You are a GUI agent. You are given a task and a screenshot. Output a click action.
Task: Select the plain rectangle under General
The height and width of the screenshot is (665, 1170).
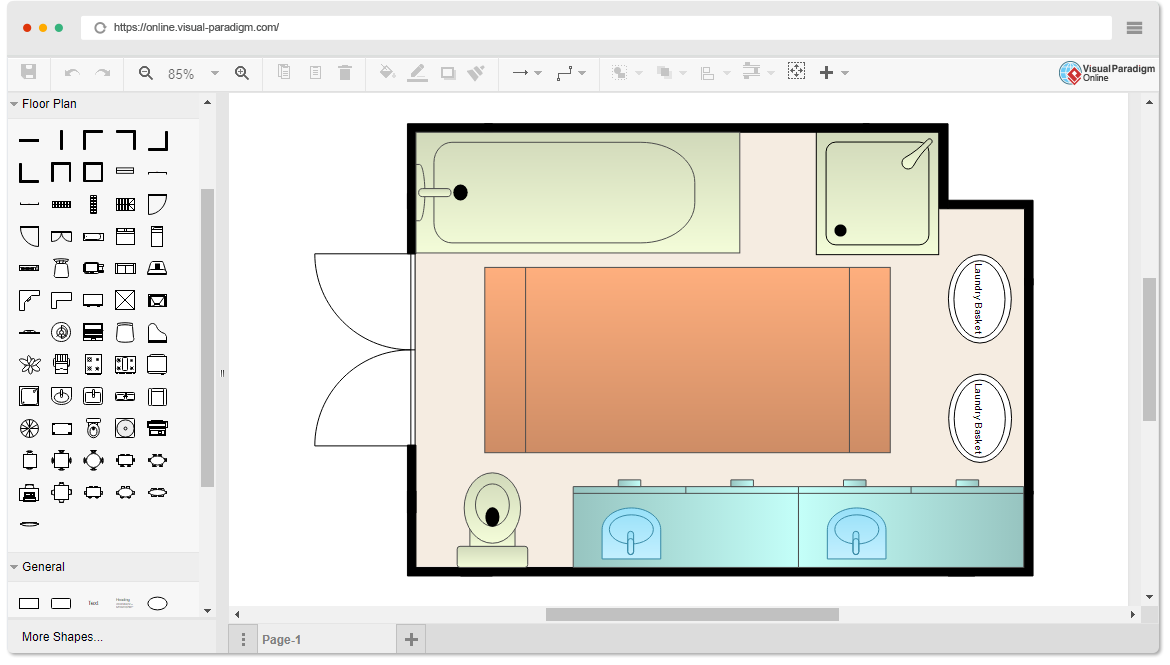pyautogui.click(x=29, y=604)
